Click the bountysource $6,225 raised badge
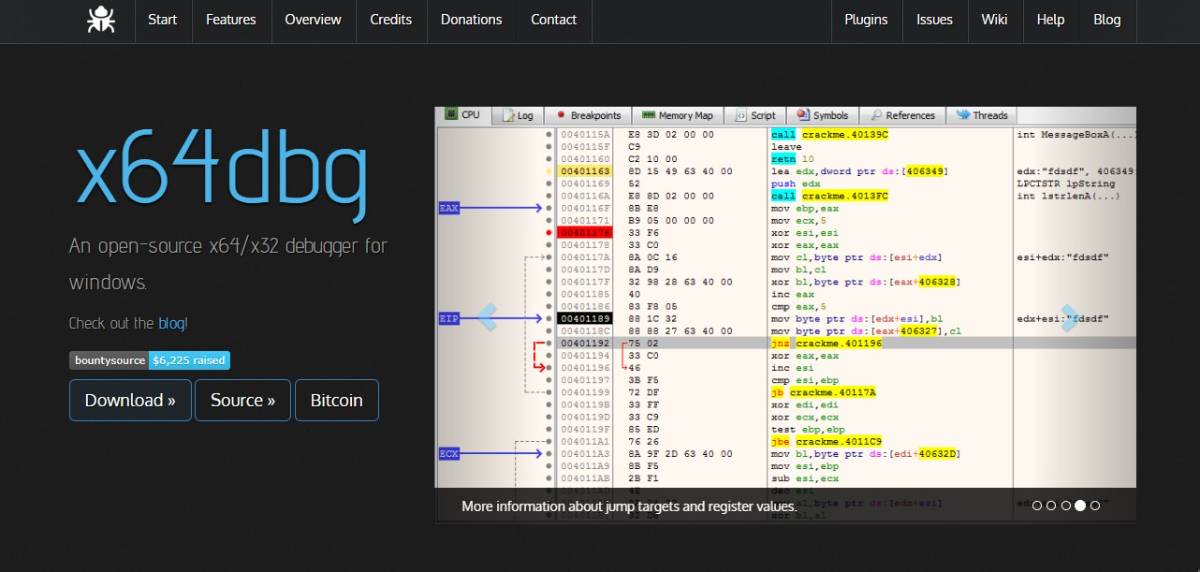The image size is (1200, 572). (150, 360)
